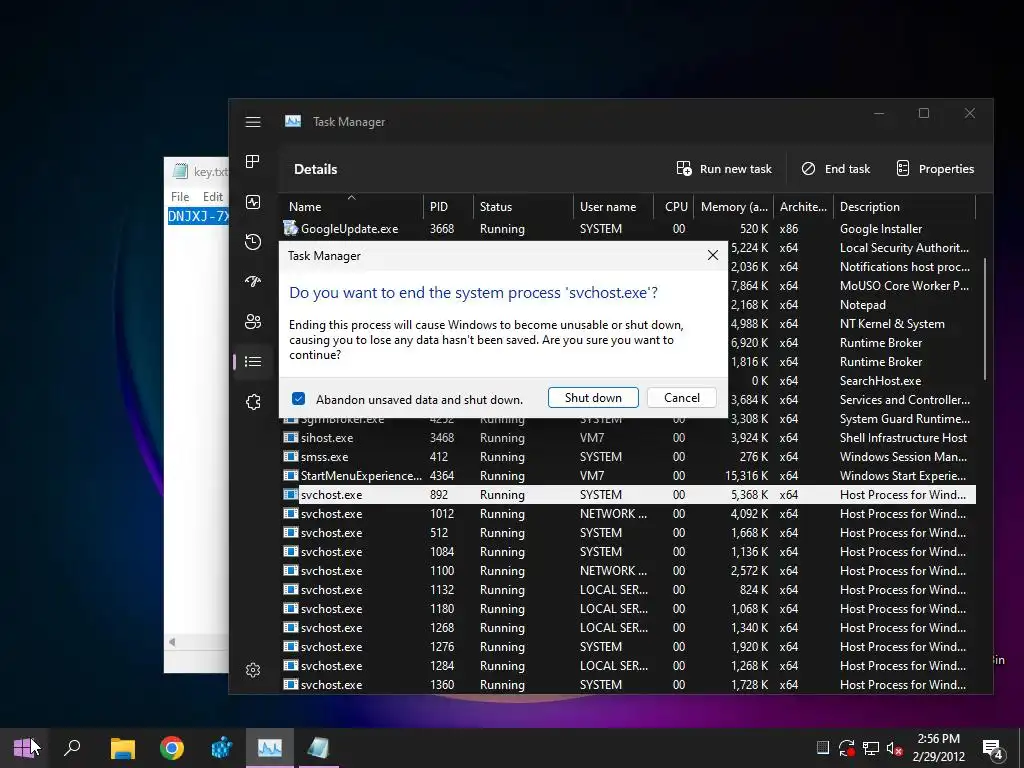1024x768 pixels.
Task: Click the Properties icon in toolbar
Action: tap(903, 168)
